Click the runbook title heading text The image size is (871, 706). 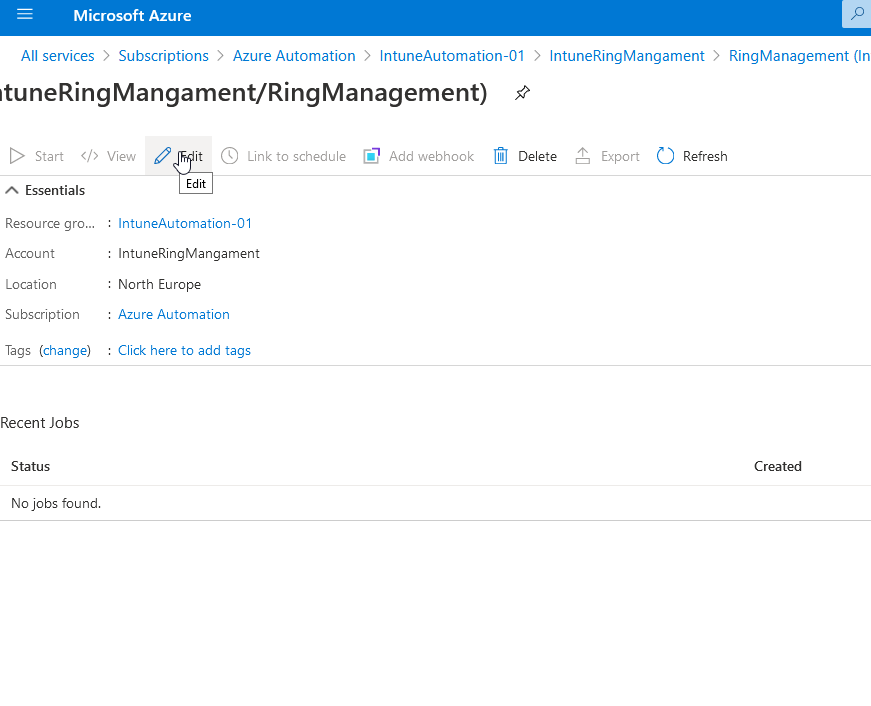pos(244,93)
